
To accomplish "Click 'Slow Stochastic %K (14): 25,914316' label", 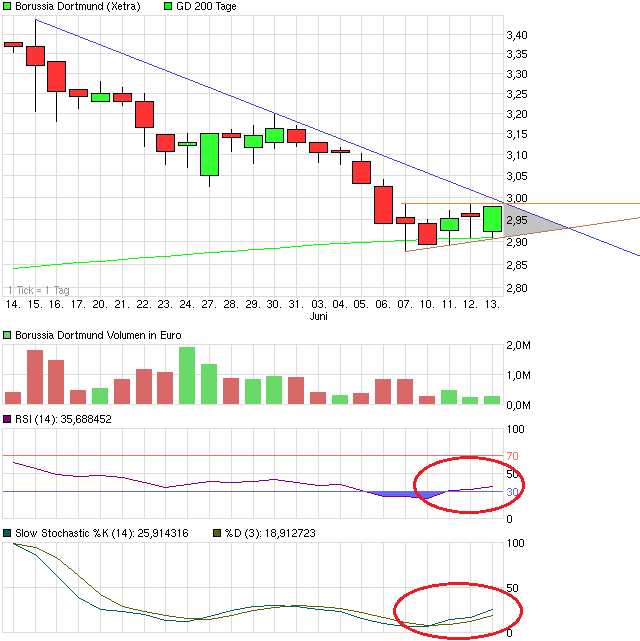I will click(x=102, y=533).
